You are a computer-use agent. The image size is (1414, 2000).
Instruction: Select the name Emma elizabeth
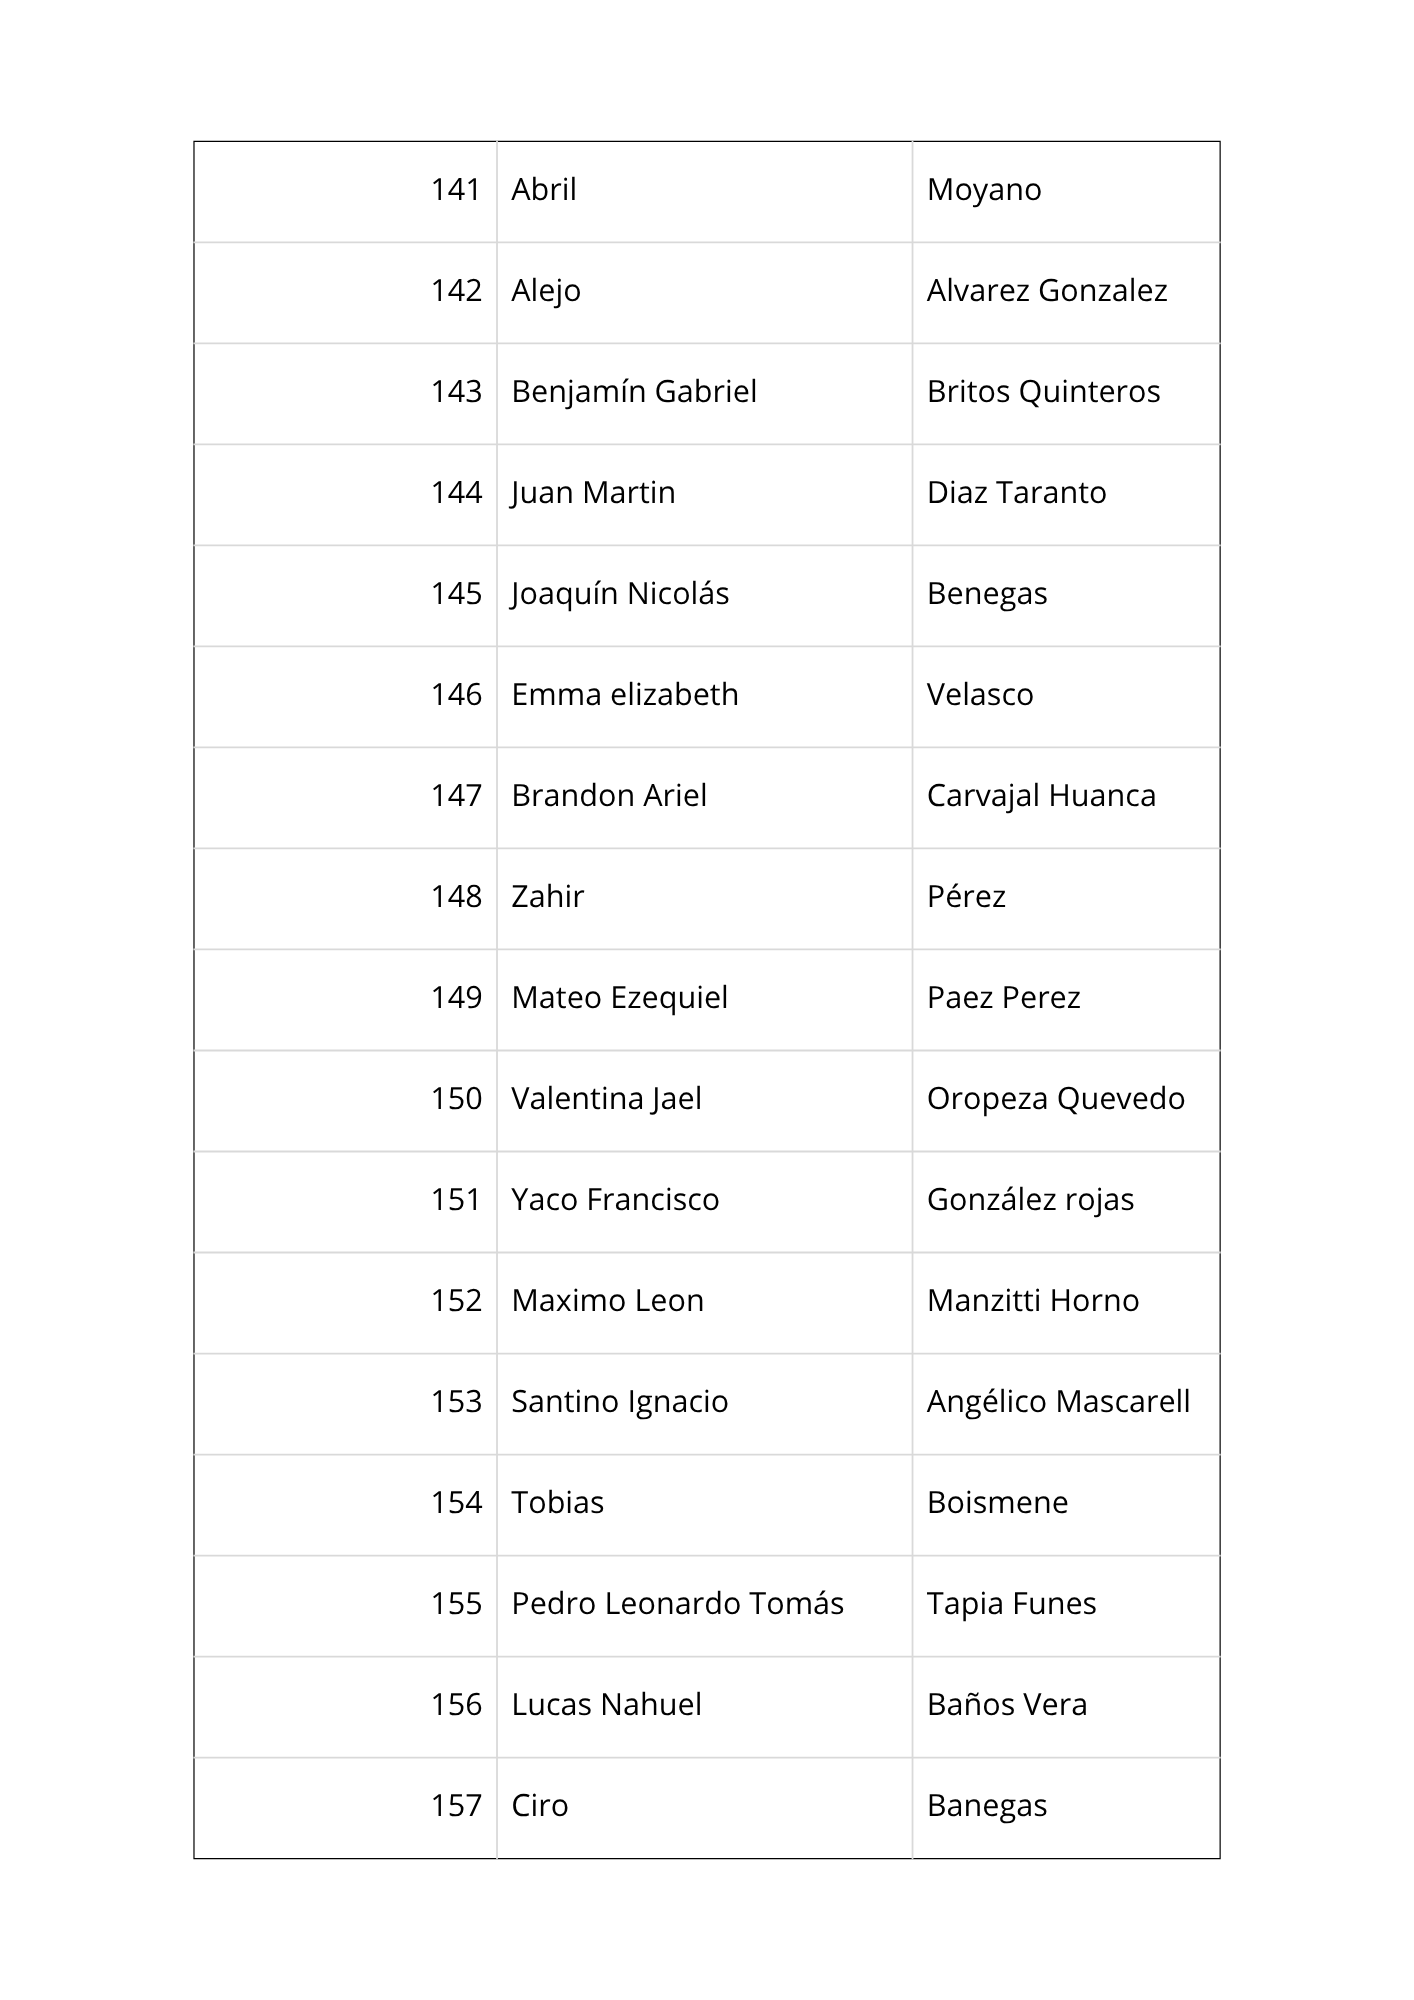pyautogui.click(x=625, y=695)
